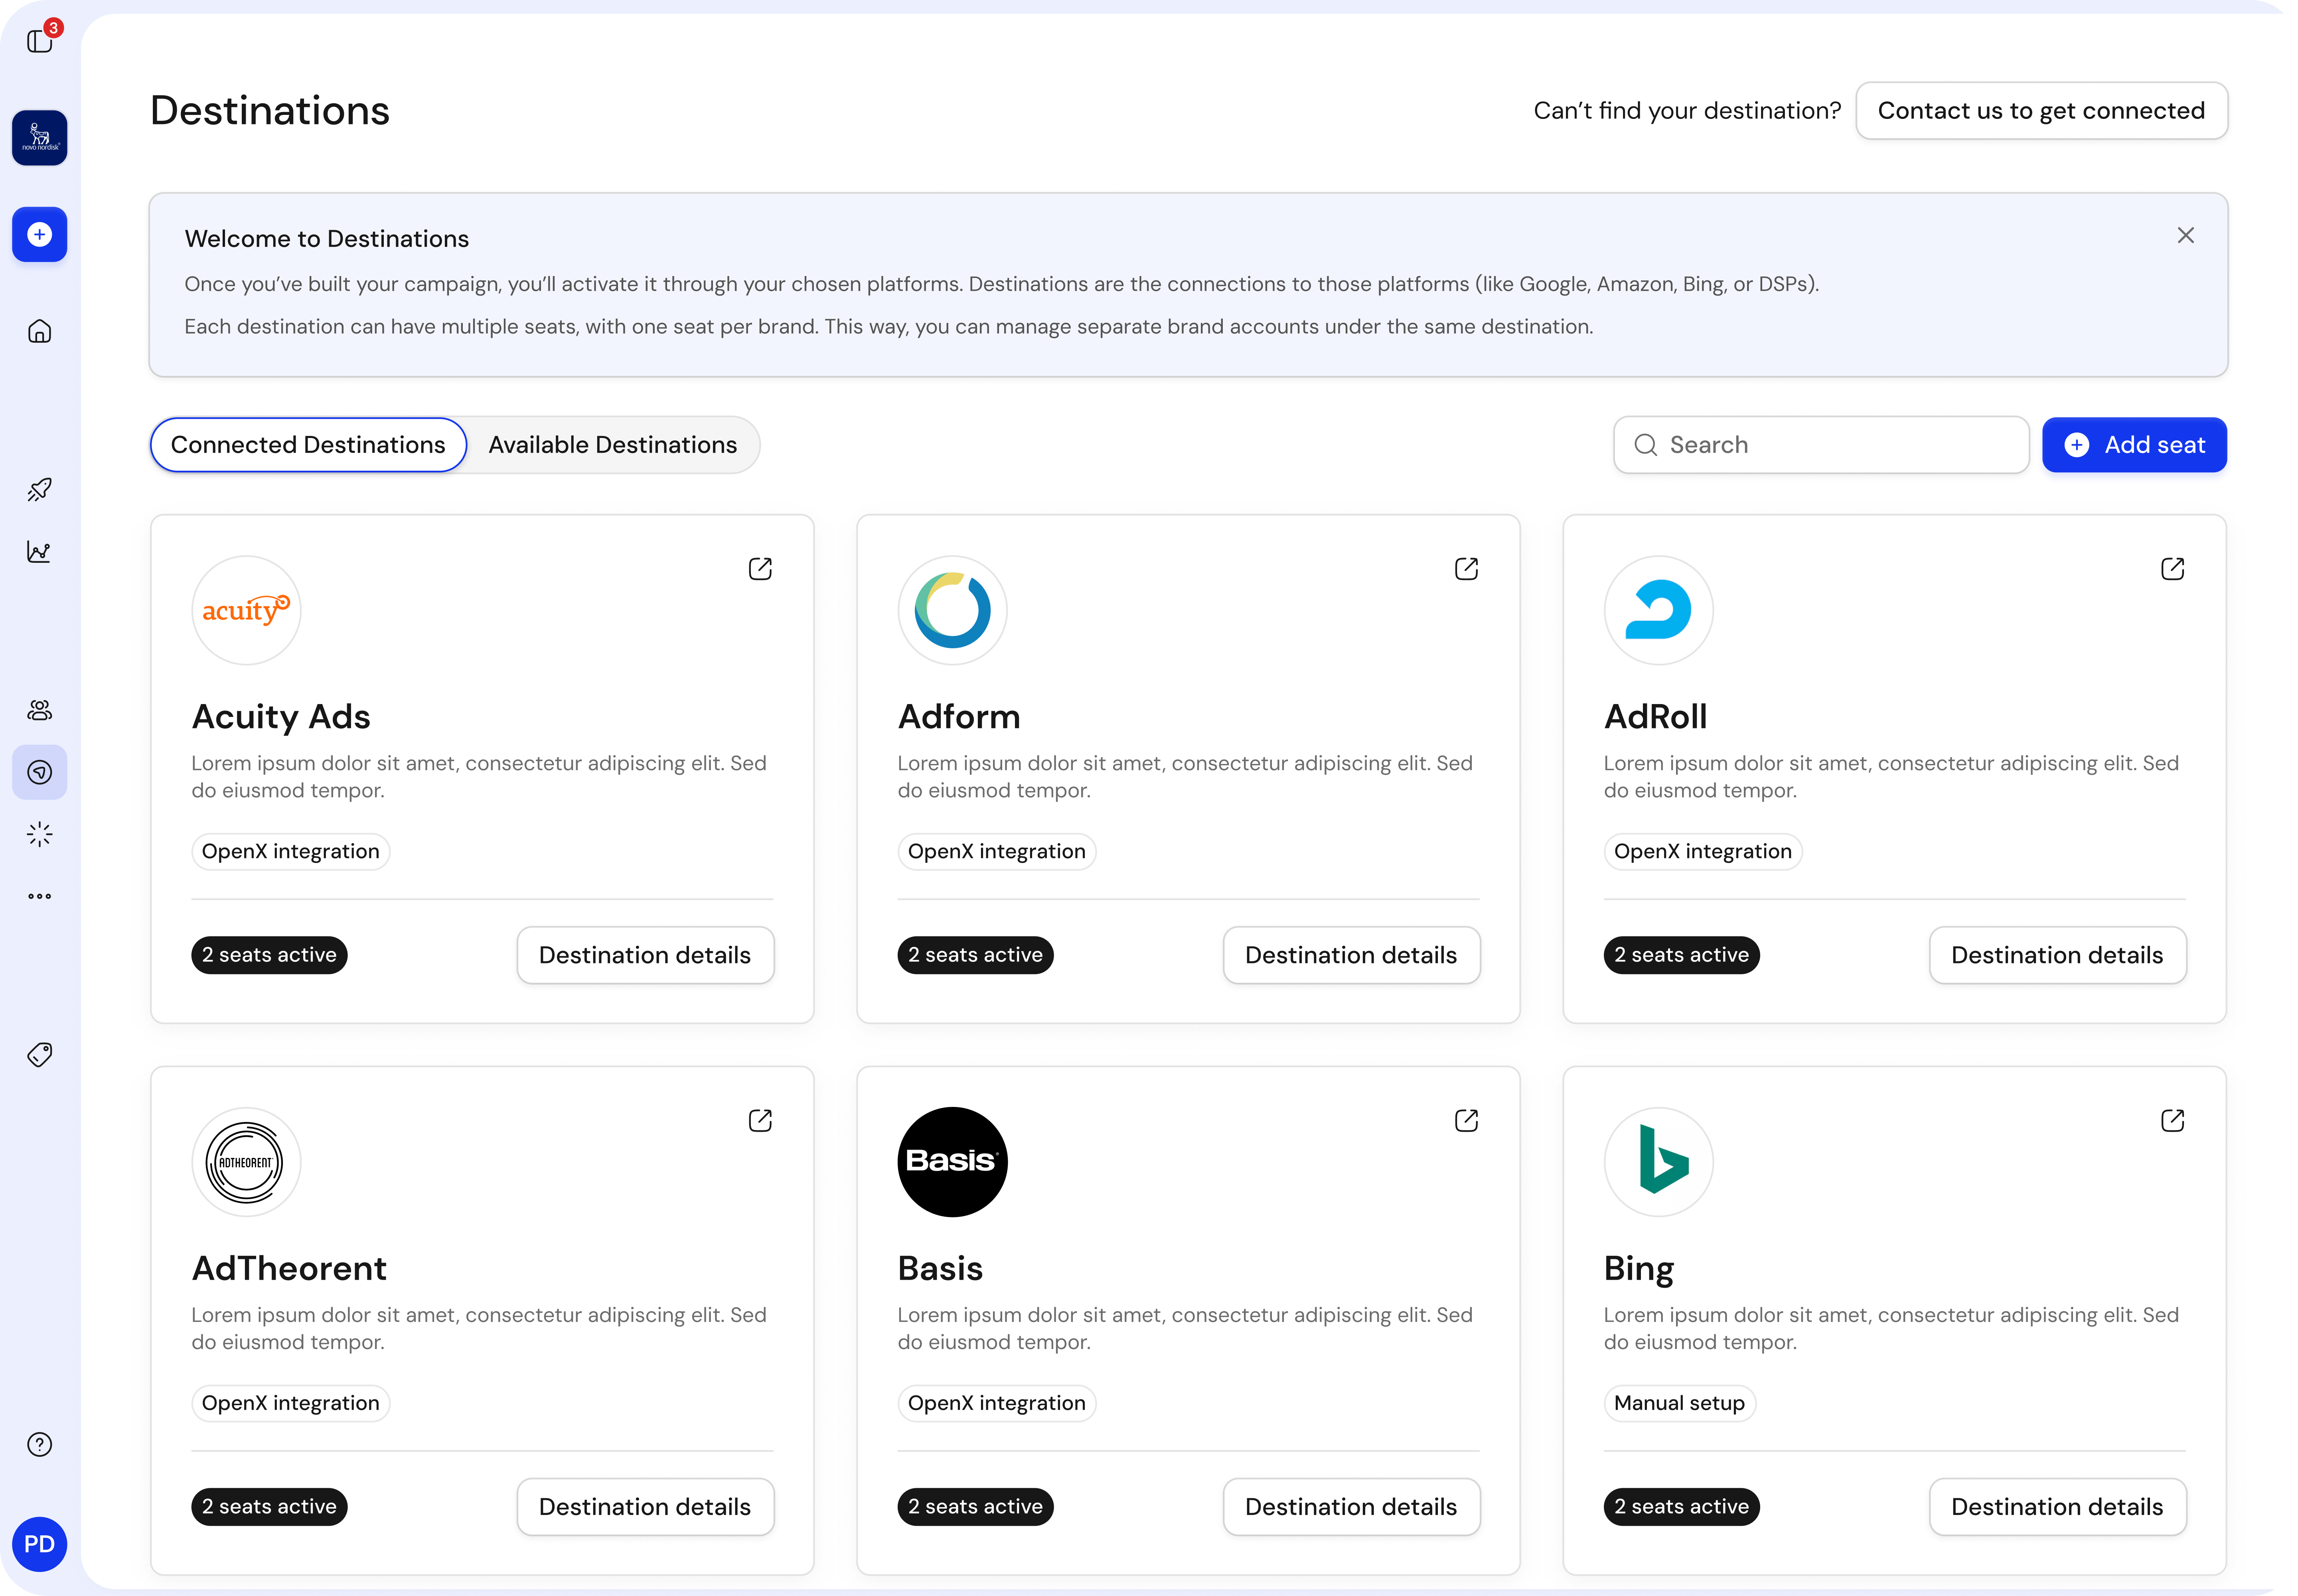Go to Home via the sidebar icon
Viewport: 2298px width, 1596px height.
click(x=40, y=331)
